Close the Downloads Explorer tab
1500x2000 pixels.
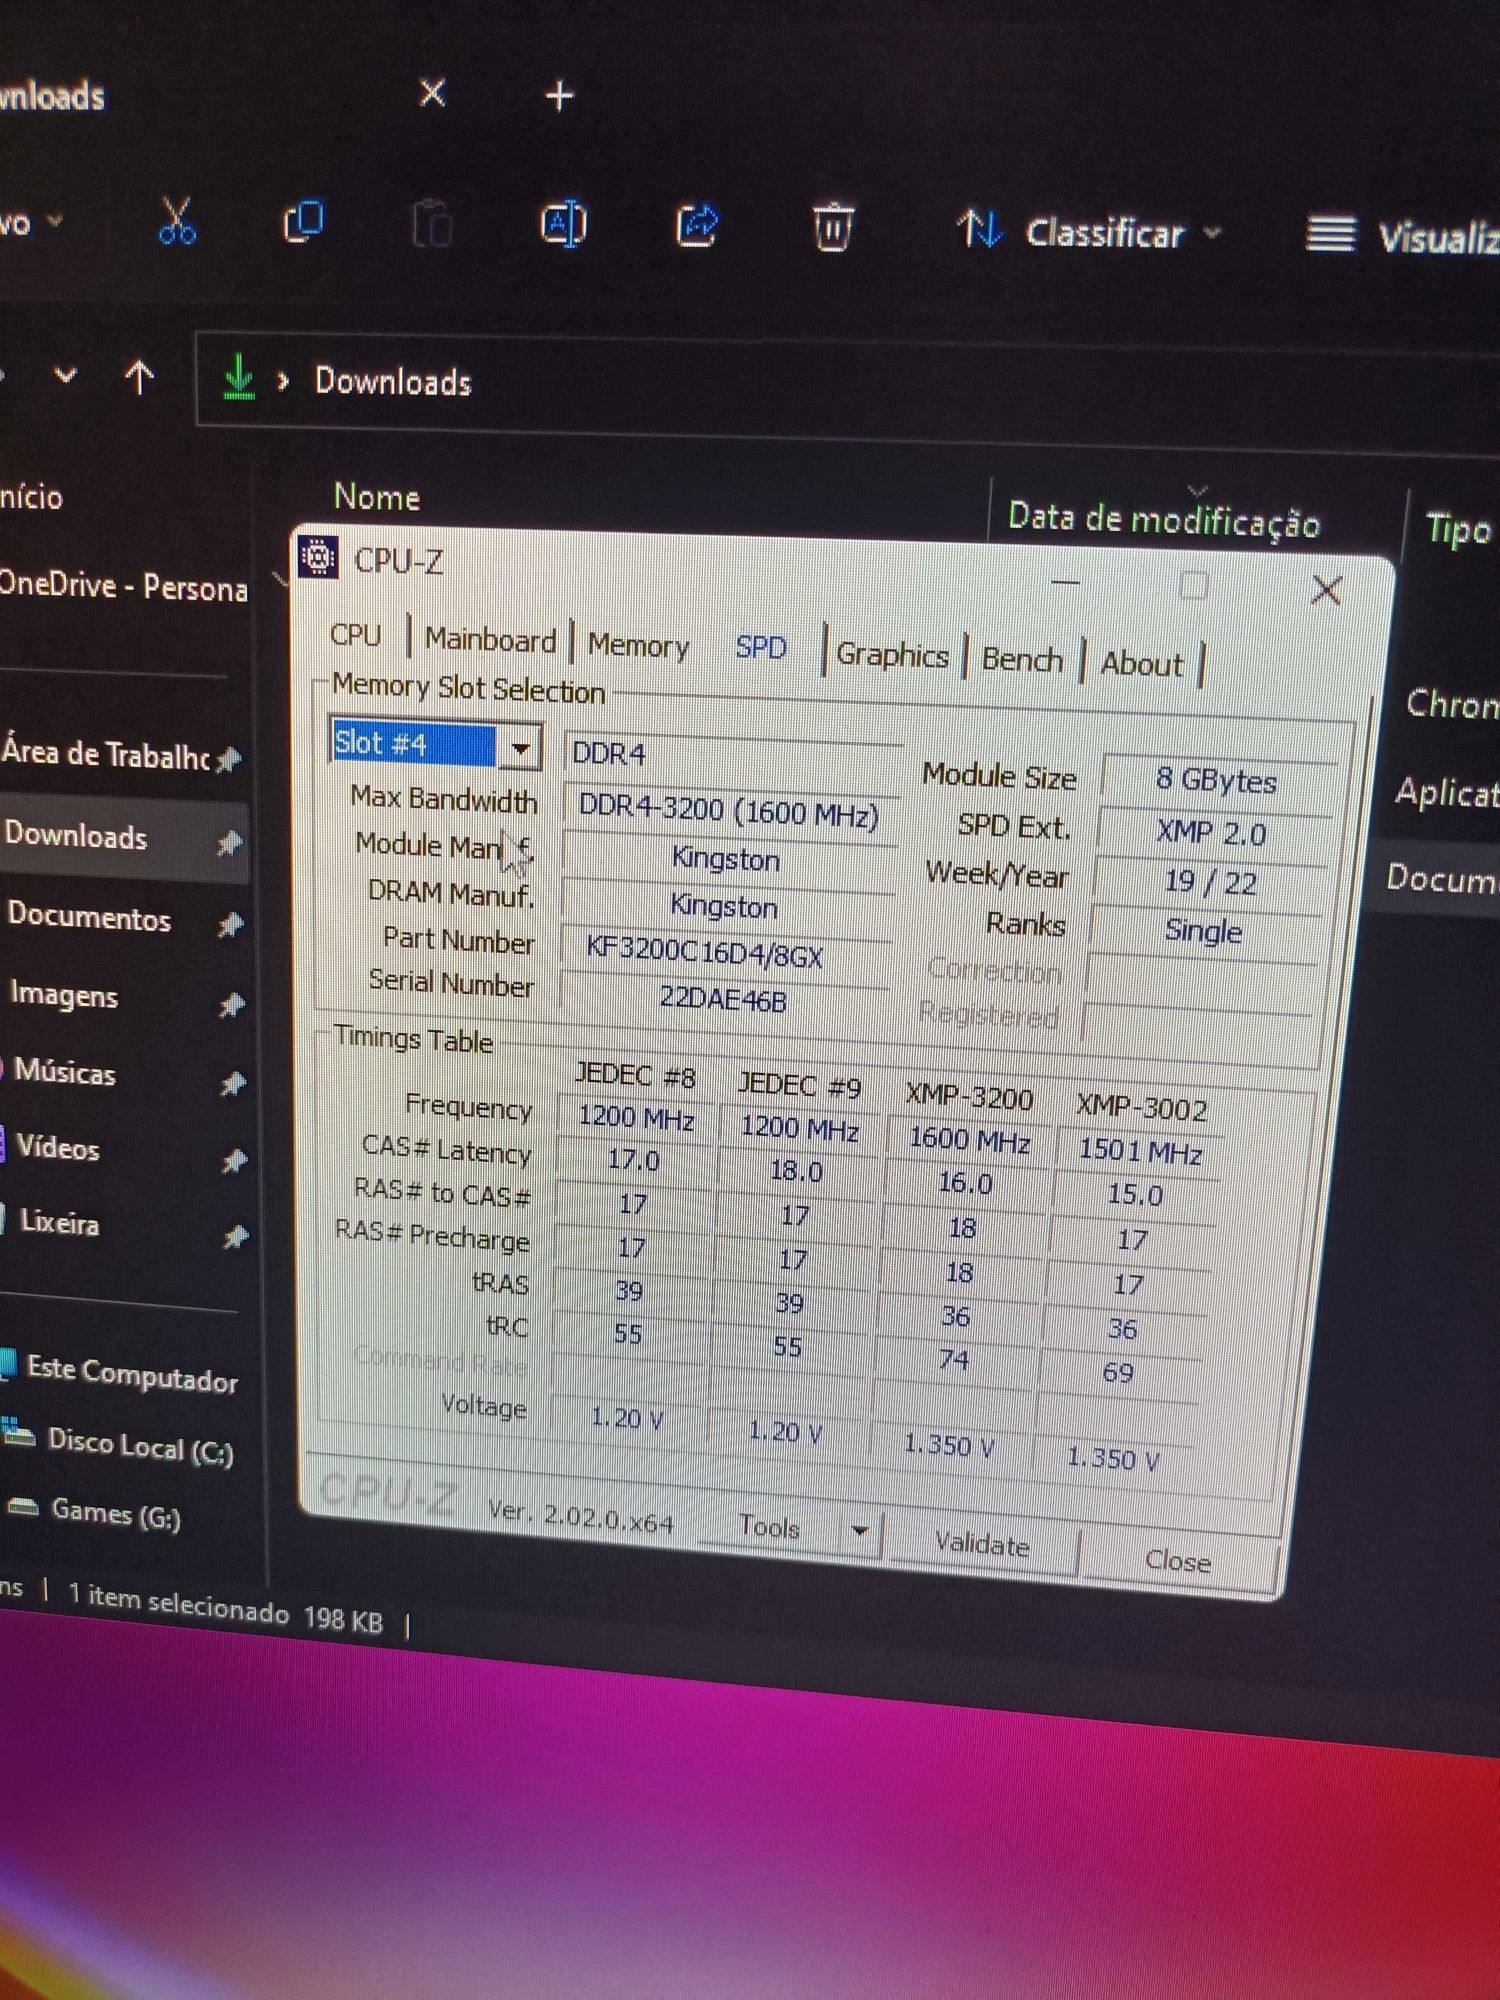coord(432,94)
